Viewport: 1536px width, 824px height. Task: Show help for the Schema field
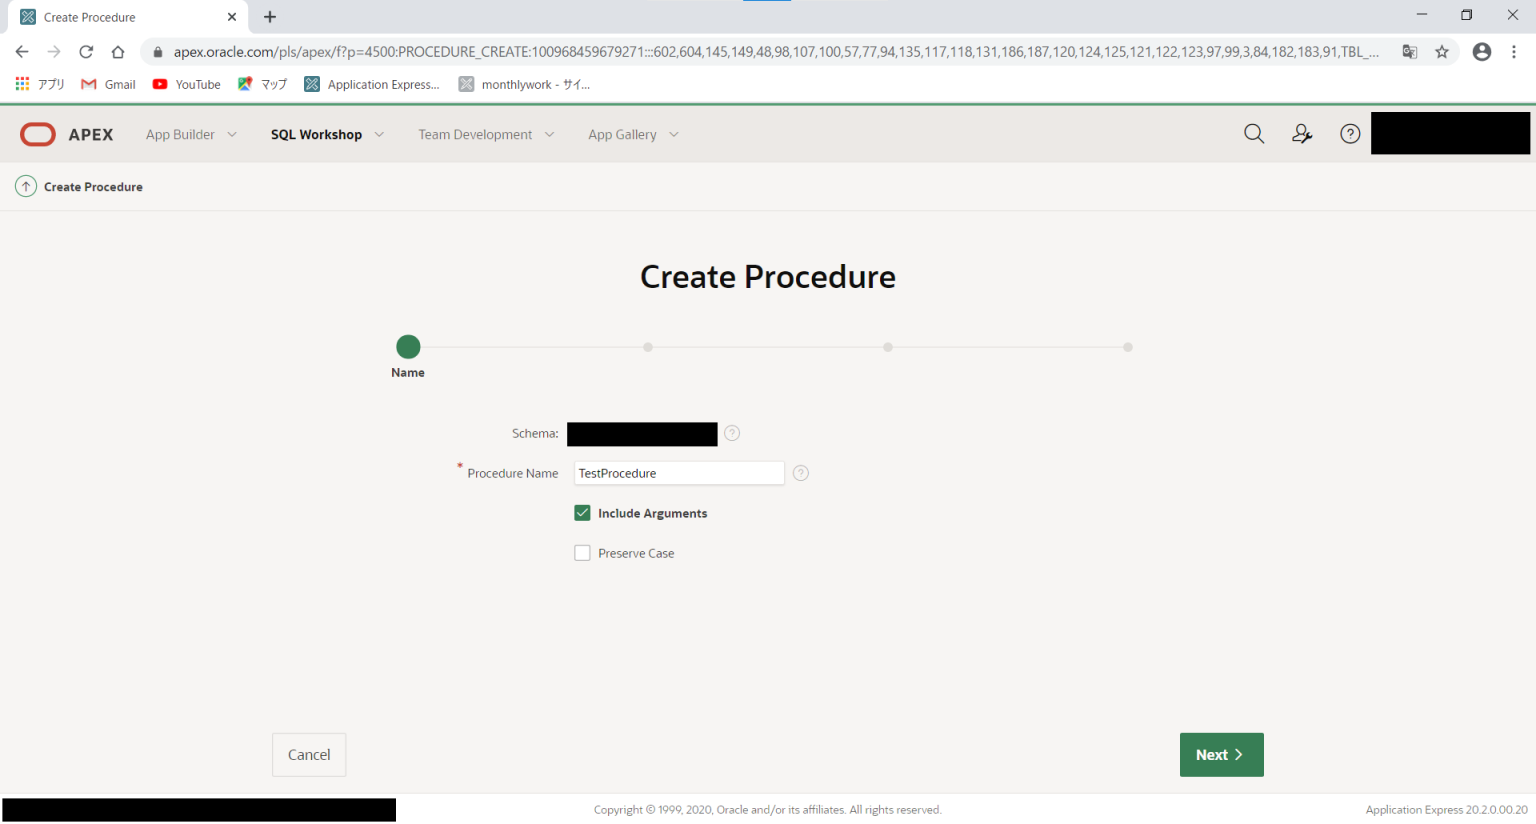pos(732,433)
